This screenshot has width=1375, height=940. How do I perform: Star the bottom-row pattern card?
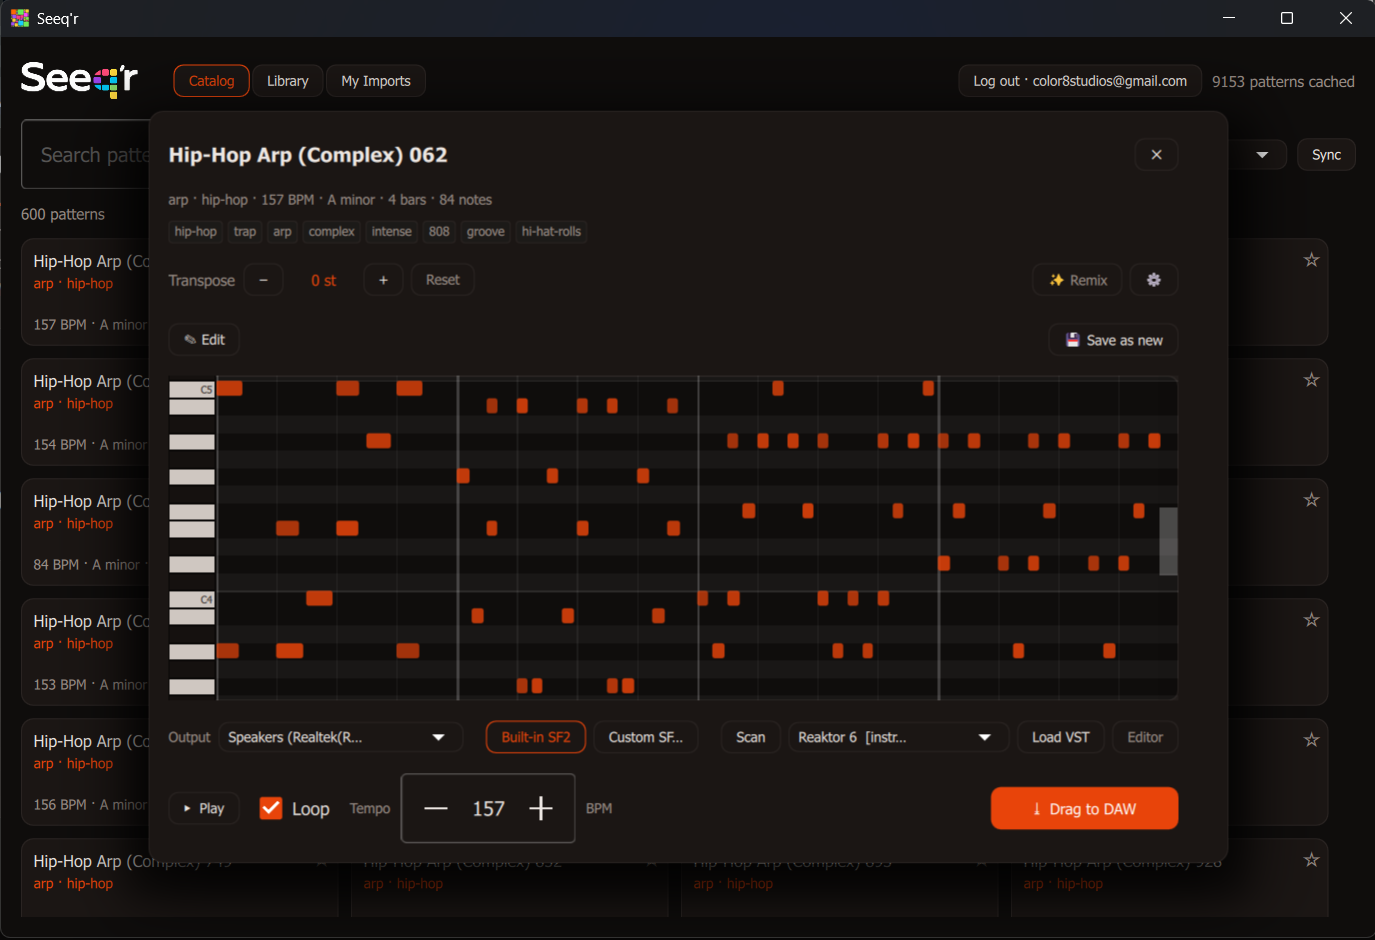tap(1311, 860)
